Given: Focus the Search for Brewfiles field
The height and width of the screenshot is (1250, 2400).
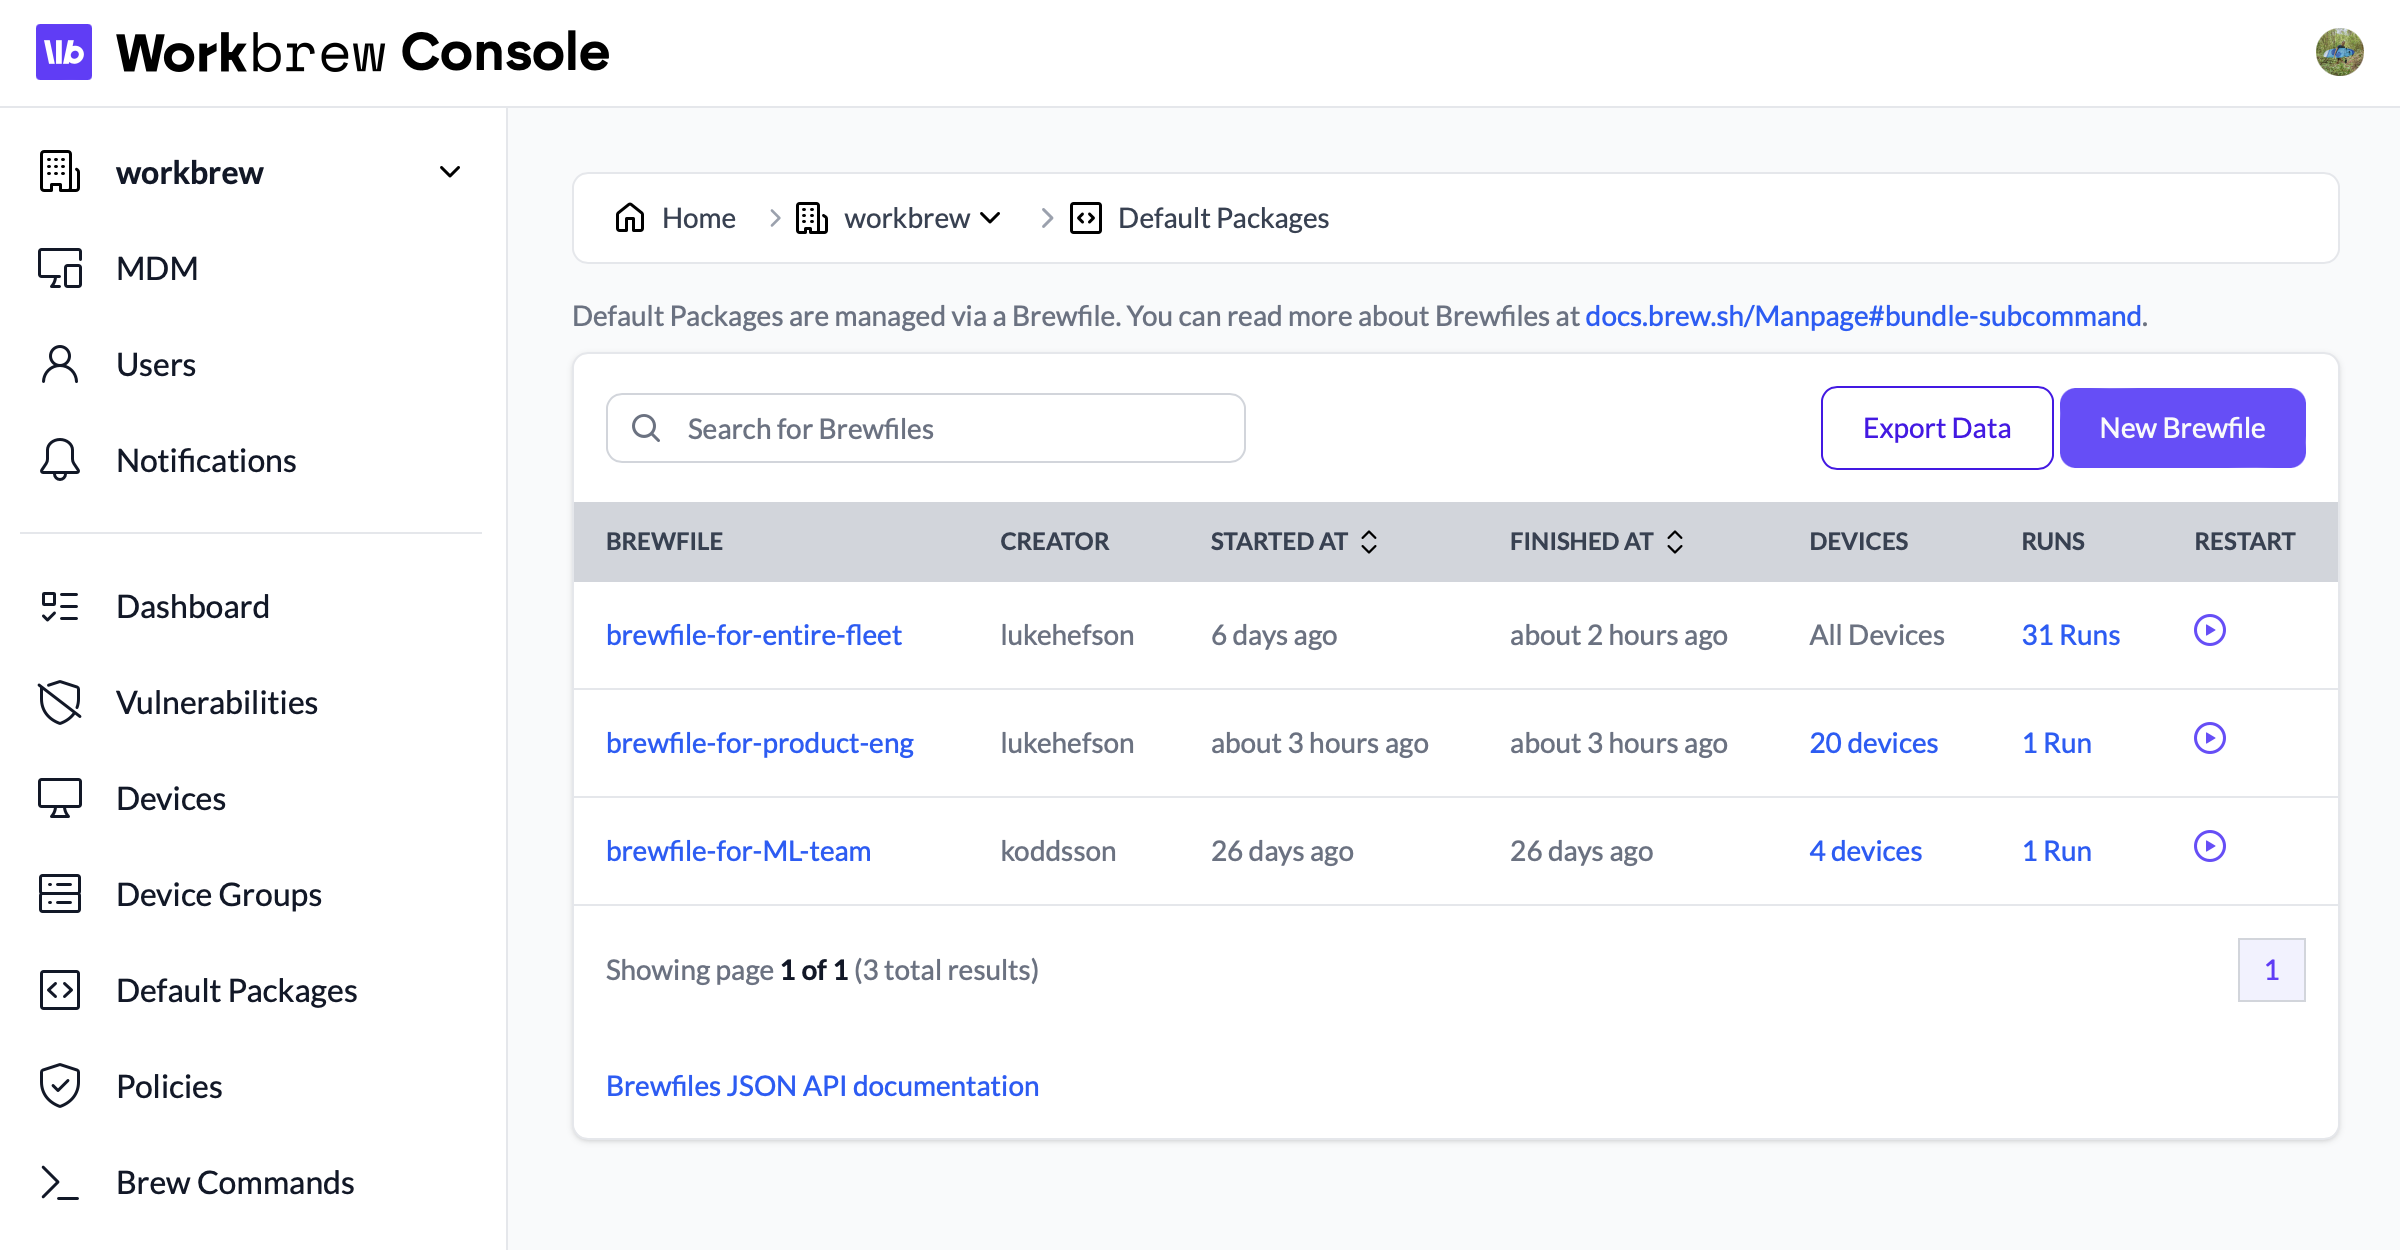Looking at the screenshot, I should pyautogui.click(x=925, y=429).
